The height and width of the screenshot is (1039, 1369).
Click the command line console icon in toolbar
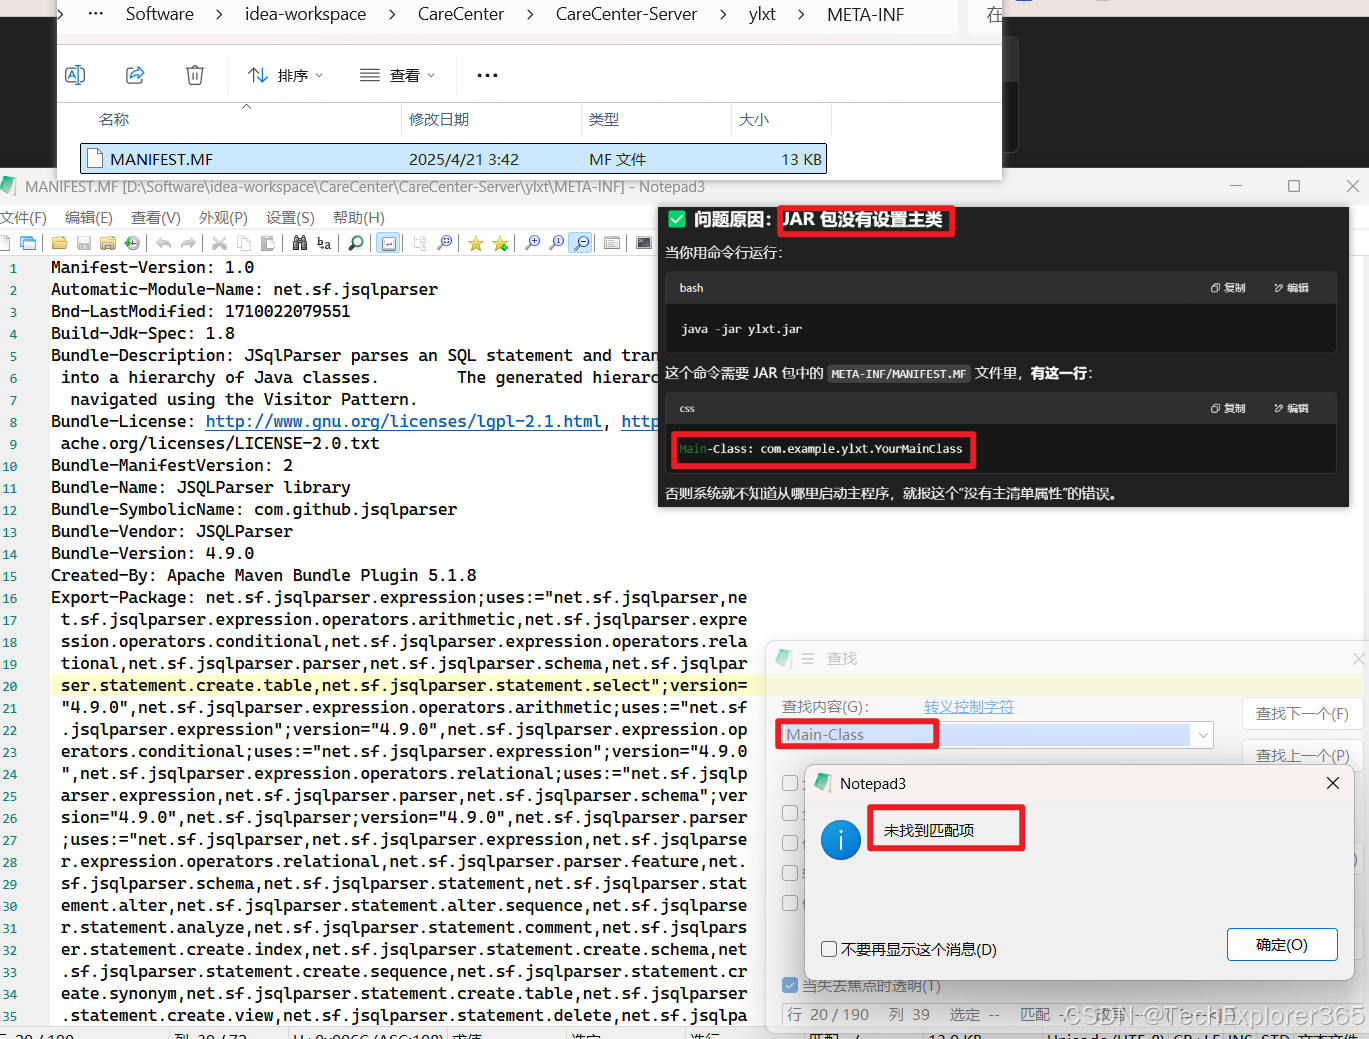tap(644, 243)
